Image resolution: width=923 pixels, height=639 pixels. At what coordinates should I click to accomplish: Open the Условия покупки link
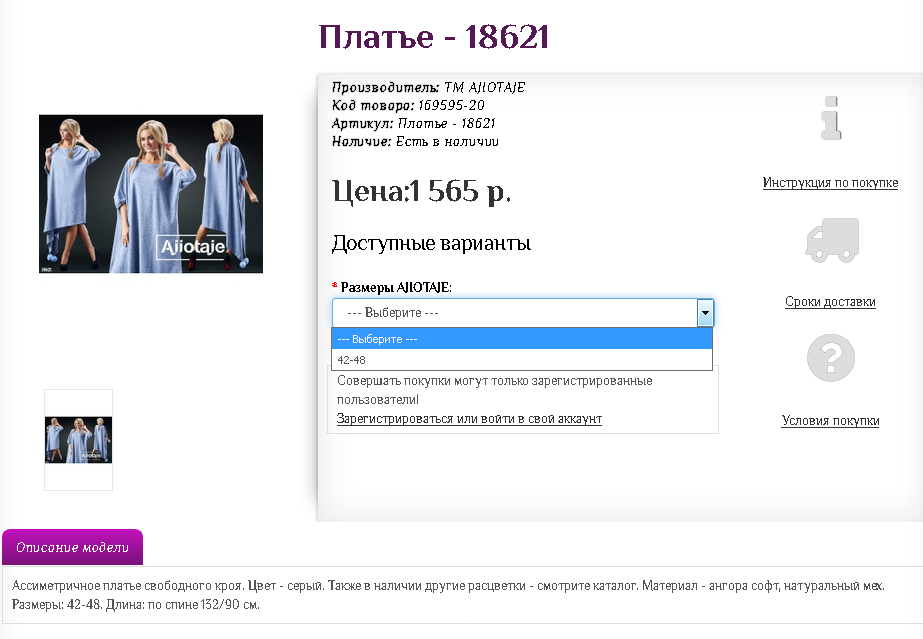coord(830,421)
